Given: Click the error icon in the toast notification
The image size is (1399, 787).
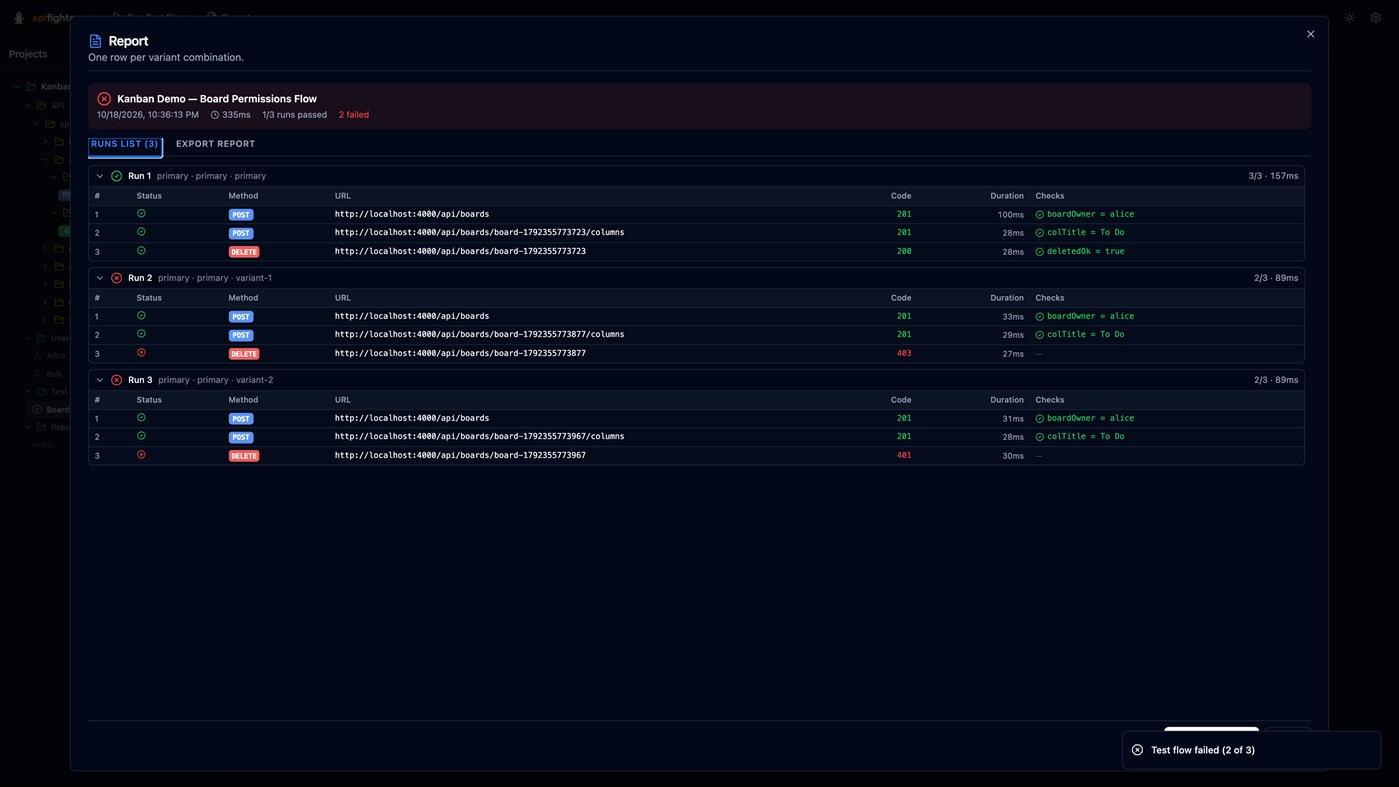Looking at the screenshot, I should point(1137,750).
